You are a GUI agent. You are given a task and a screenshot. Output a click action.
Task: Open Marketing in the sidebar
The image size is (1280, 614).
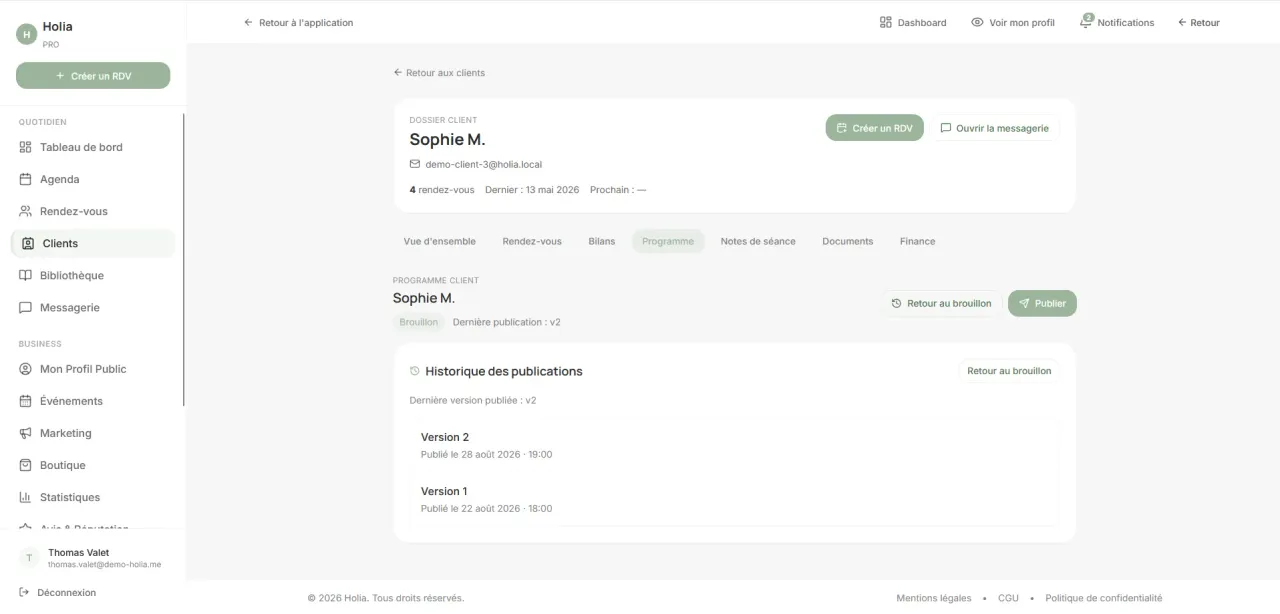point(93,433)
